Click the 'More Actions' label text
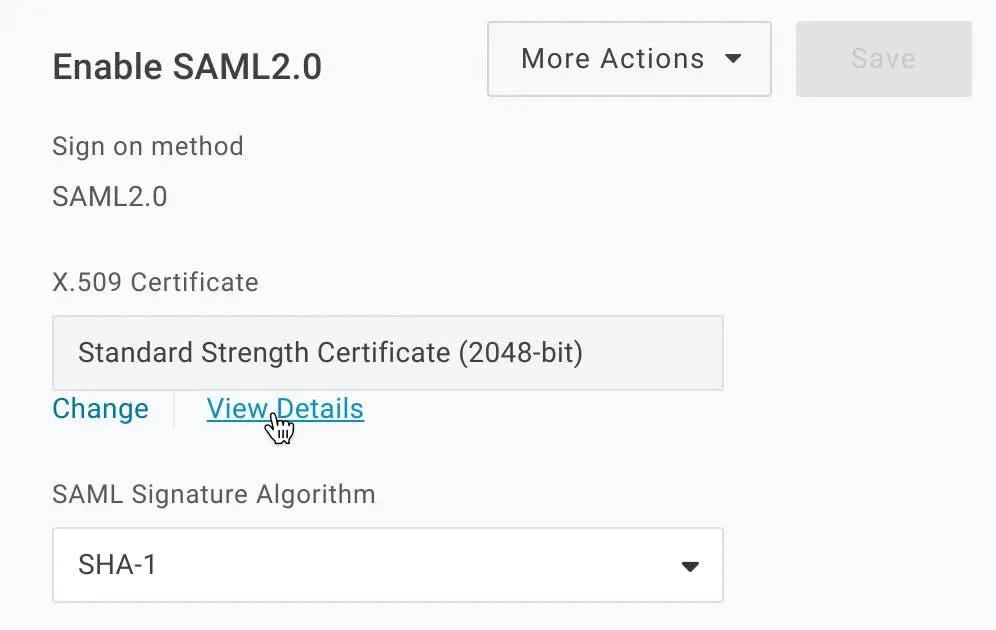Viewport: 996px width, 630px height. [x=613, y=59]
